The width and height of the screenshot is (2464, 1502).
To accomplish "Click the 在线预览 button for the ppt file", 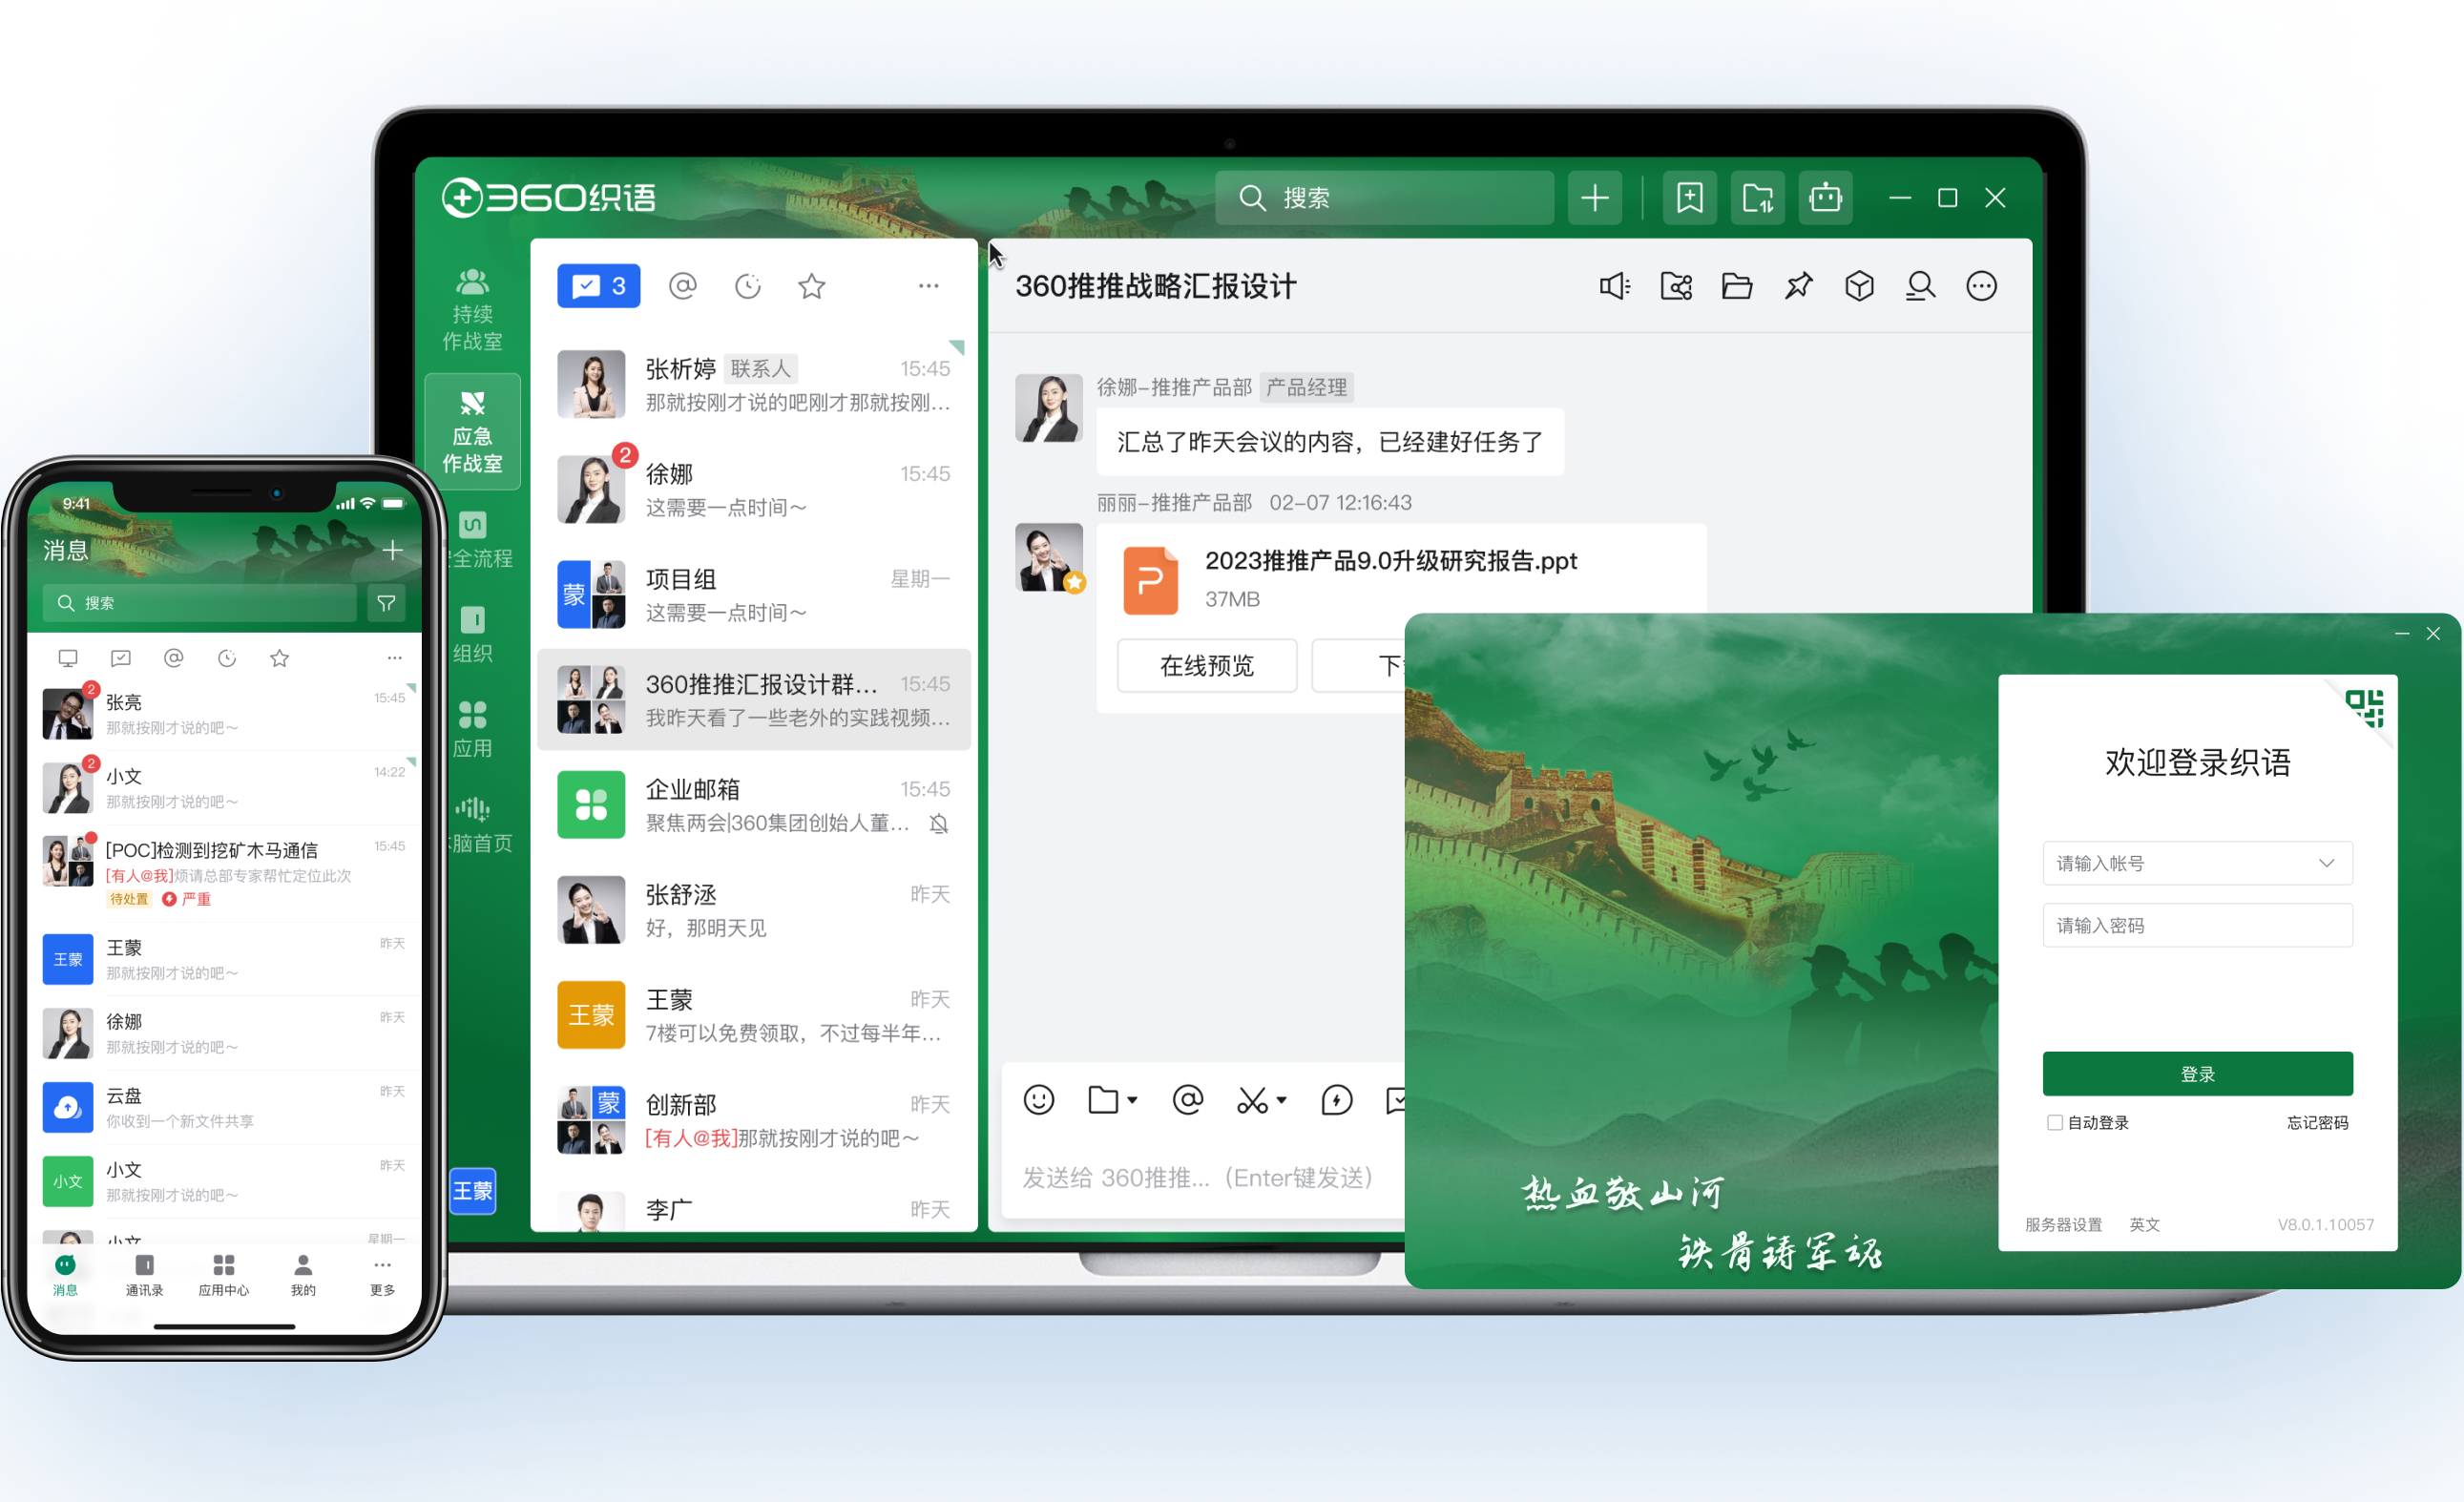I will [1206, 666].
